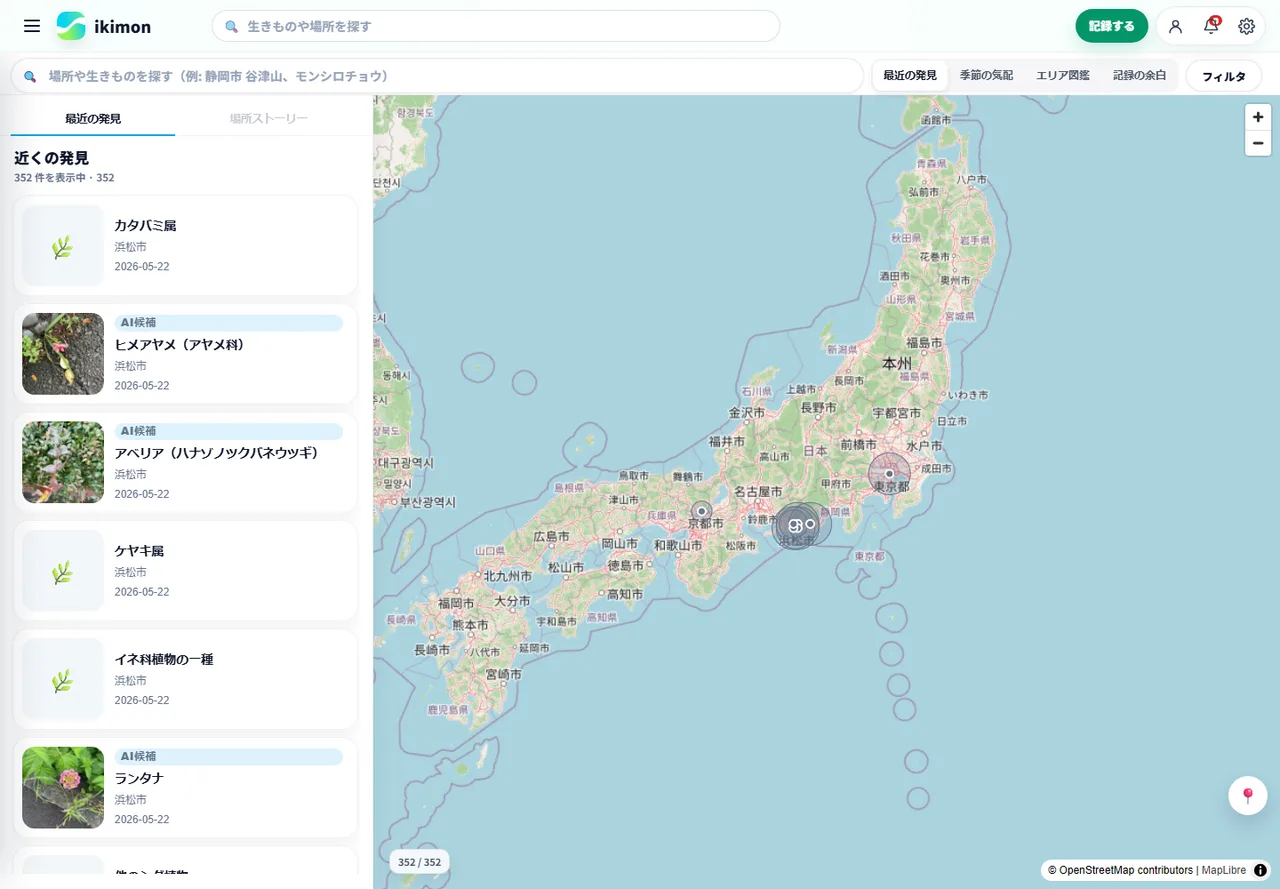Open the イネ科植物の一種 record title
This screenshot has width=1280, height=889.
[x=164, y=660]
